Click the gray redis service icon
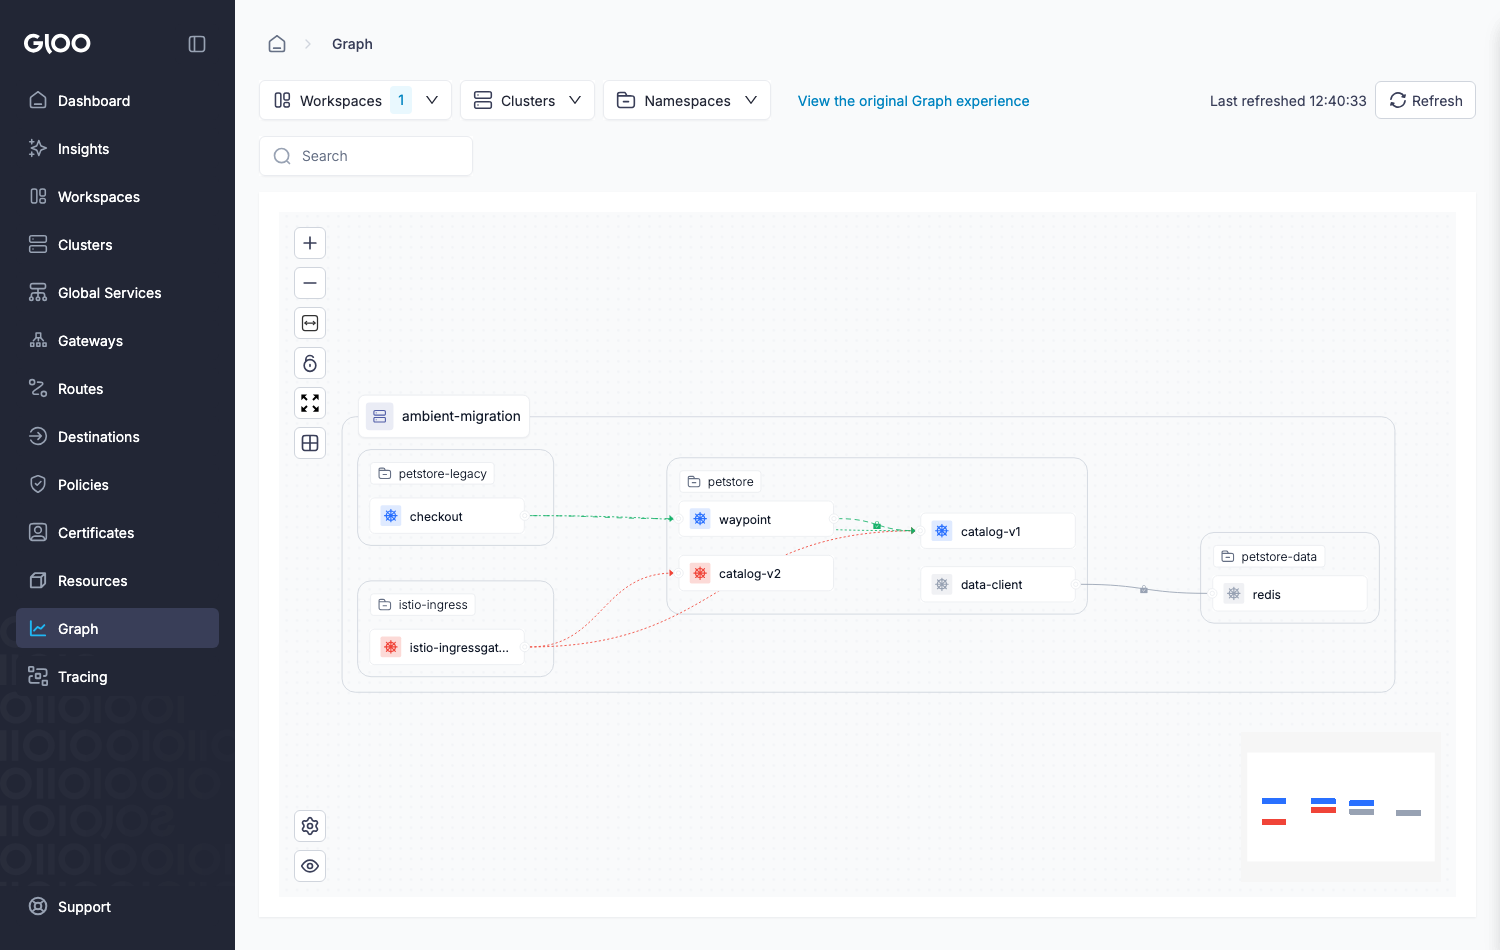1500x950 pixels. click(1234, 594)
